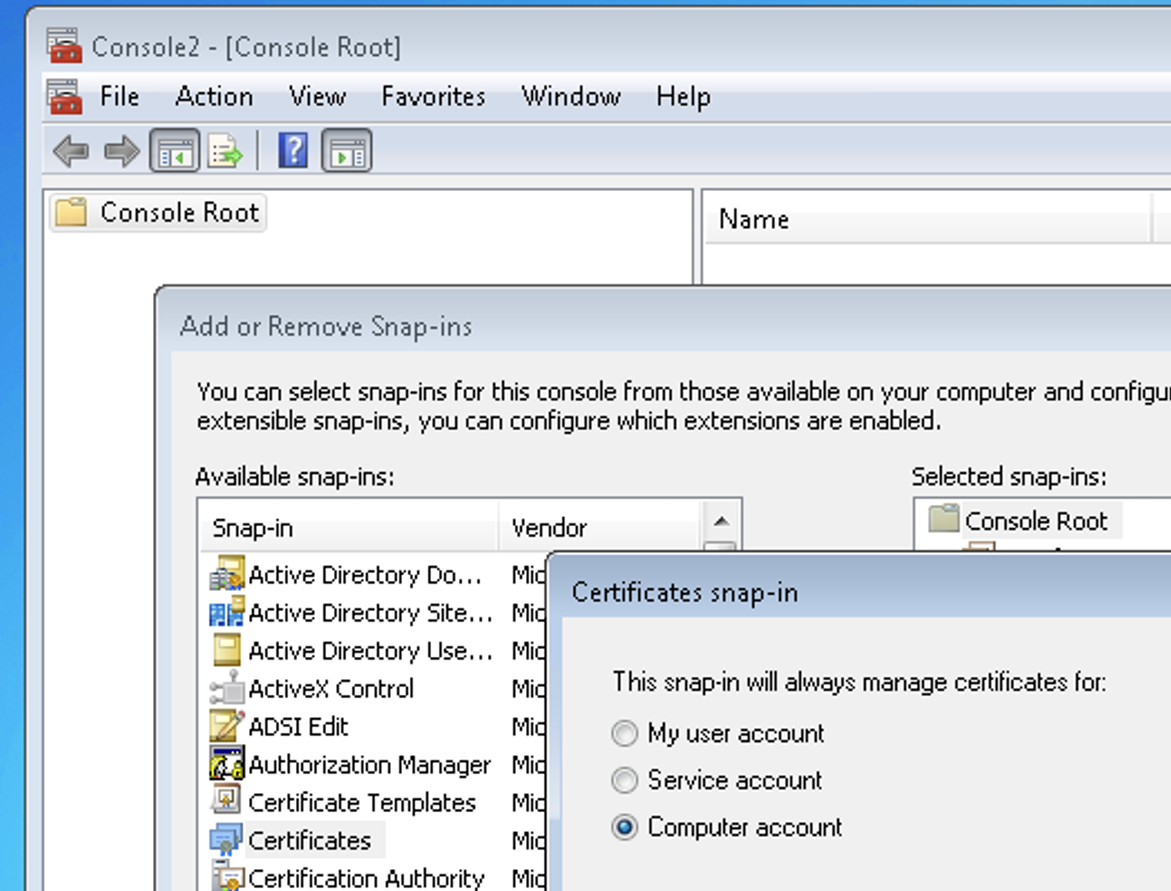Click the Forward arrow toolbar icon
1171x891 pixels.
(122, 152)
